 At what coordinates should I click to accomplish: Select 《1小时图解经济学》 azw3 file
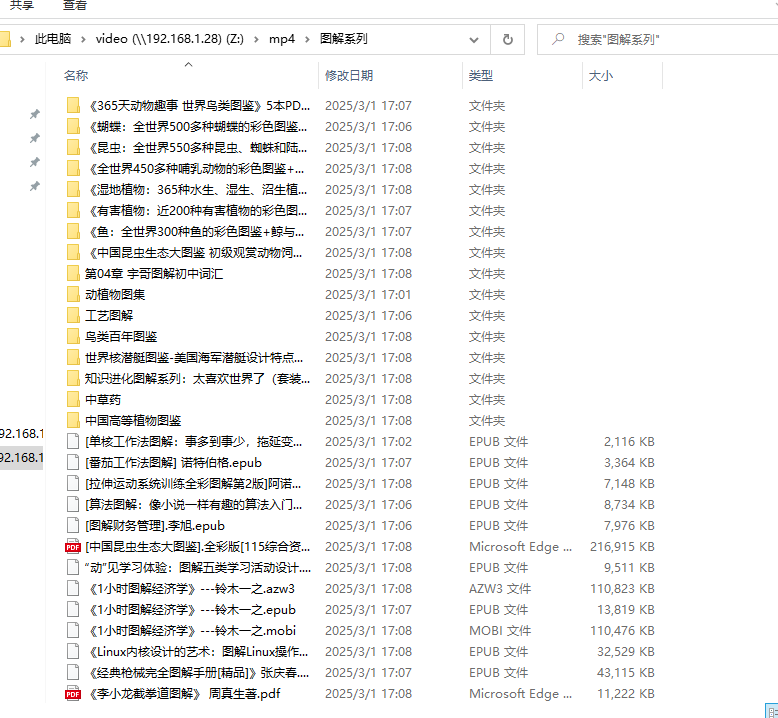pyautogui.click(x=190, y=588)
